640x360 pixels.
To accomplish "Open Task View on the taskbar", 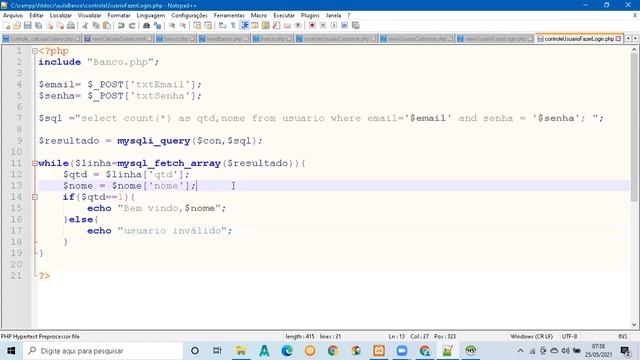I will click(217, 351).
